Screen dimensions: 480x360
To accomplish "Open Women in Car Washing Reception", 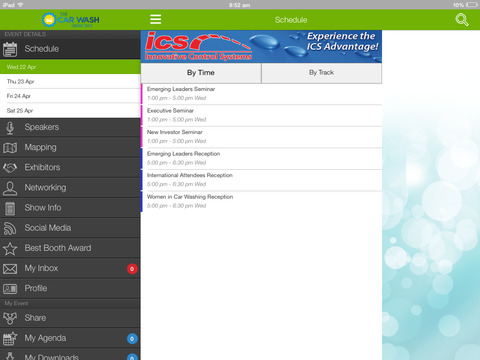I will pos(262,201).
